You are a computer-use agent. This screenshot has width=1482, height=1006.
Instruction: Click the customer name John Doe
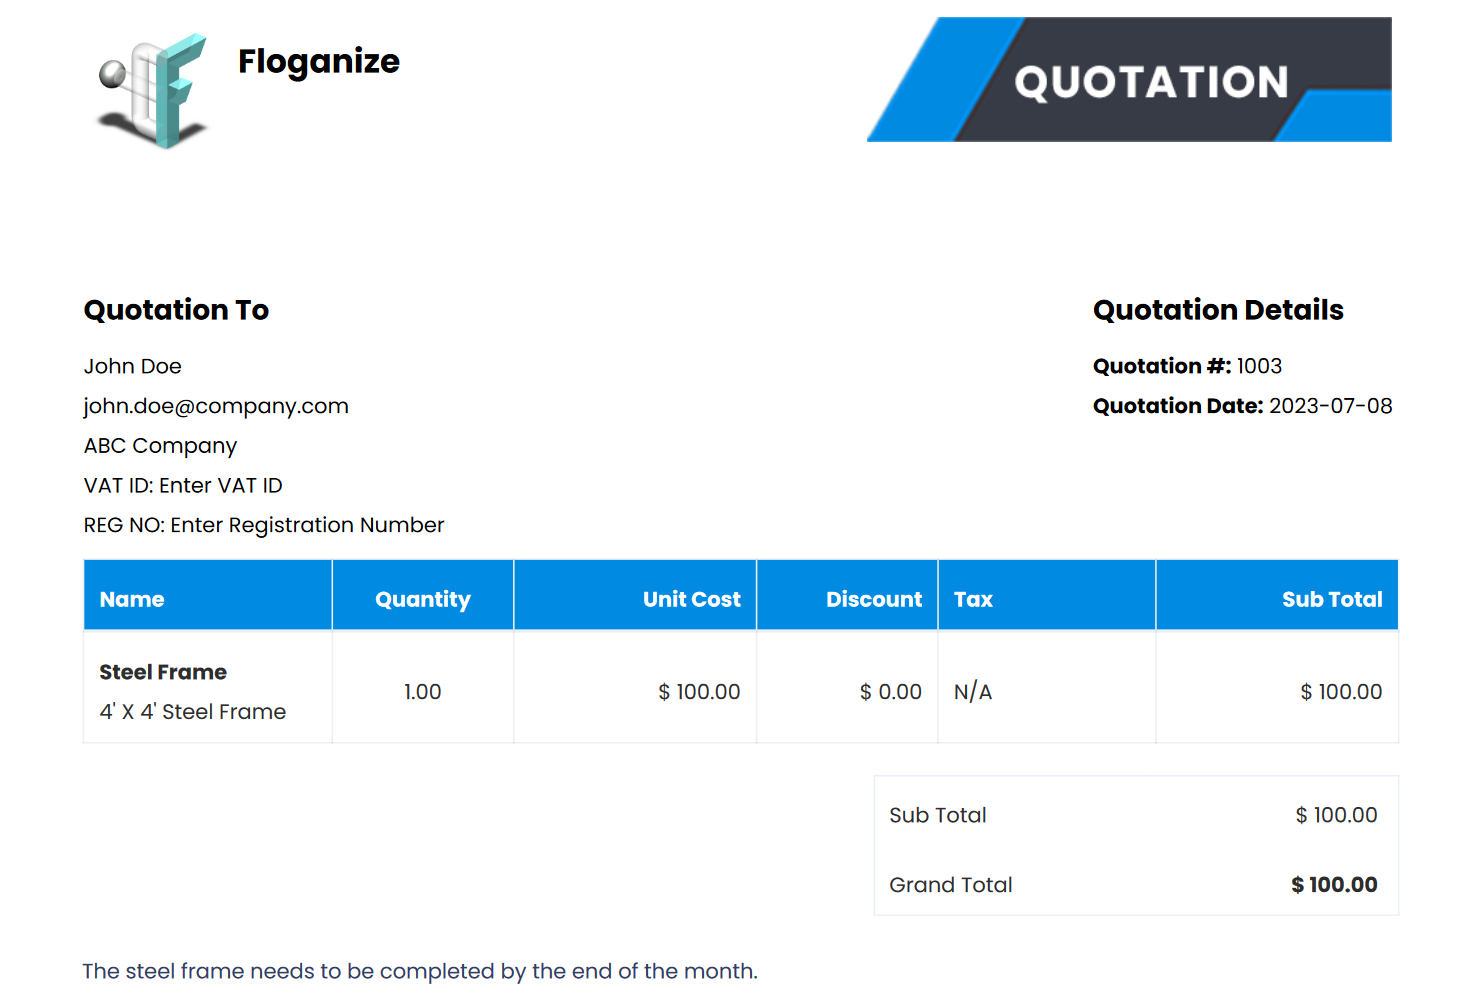pos(133,366)
